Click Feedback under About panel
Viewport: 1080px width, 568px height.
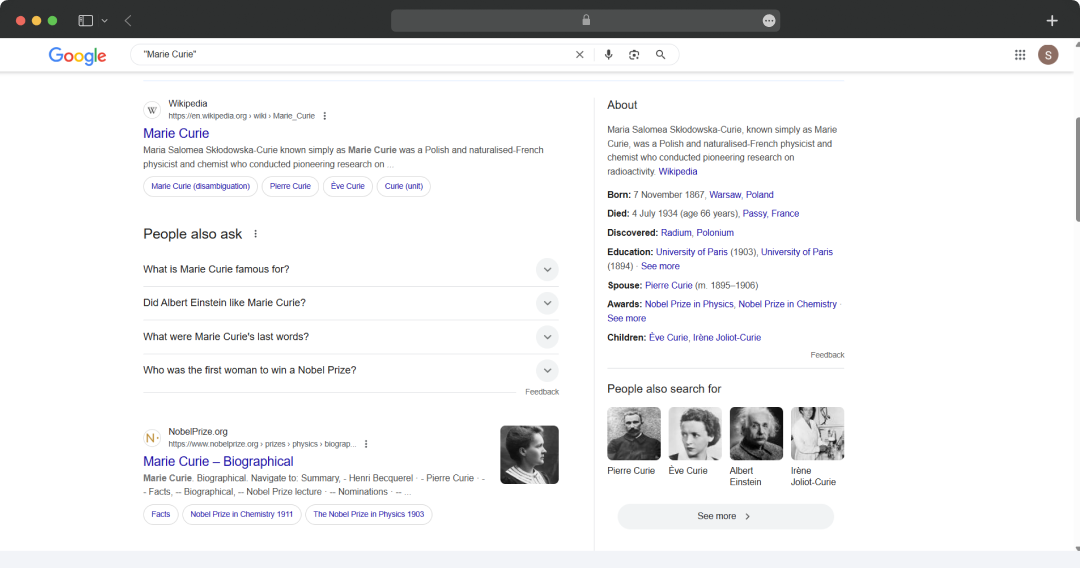(827, 355)
